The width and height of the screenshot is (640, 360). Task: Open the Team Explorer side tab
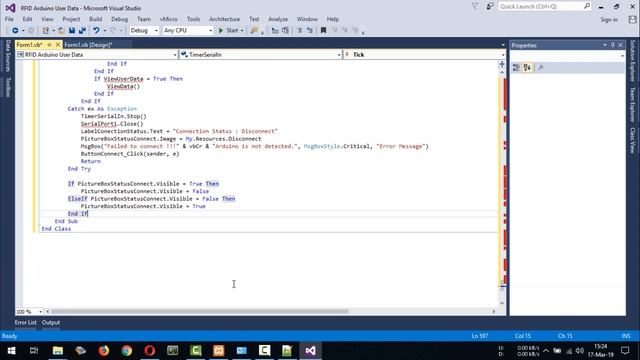pos(632,104)
